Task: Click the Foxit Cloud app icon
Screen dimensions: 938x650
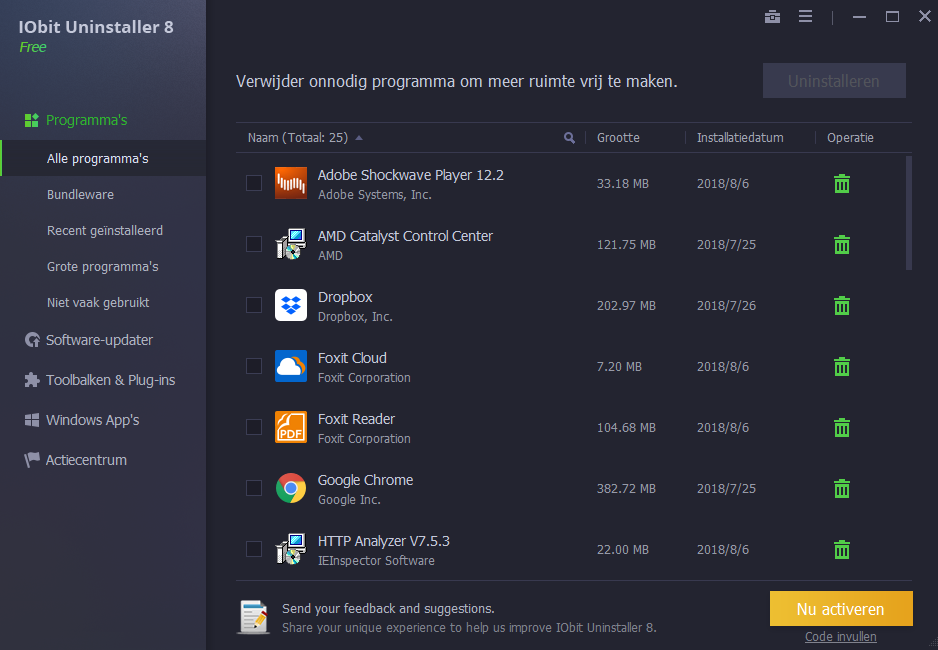Action: click(x=291, y=366)
